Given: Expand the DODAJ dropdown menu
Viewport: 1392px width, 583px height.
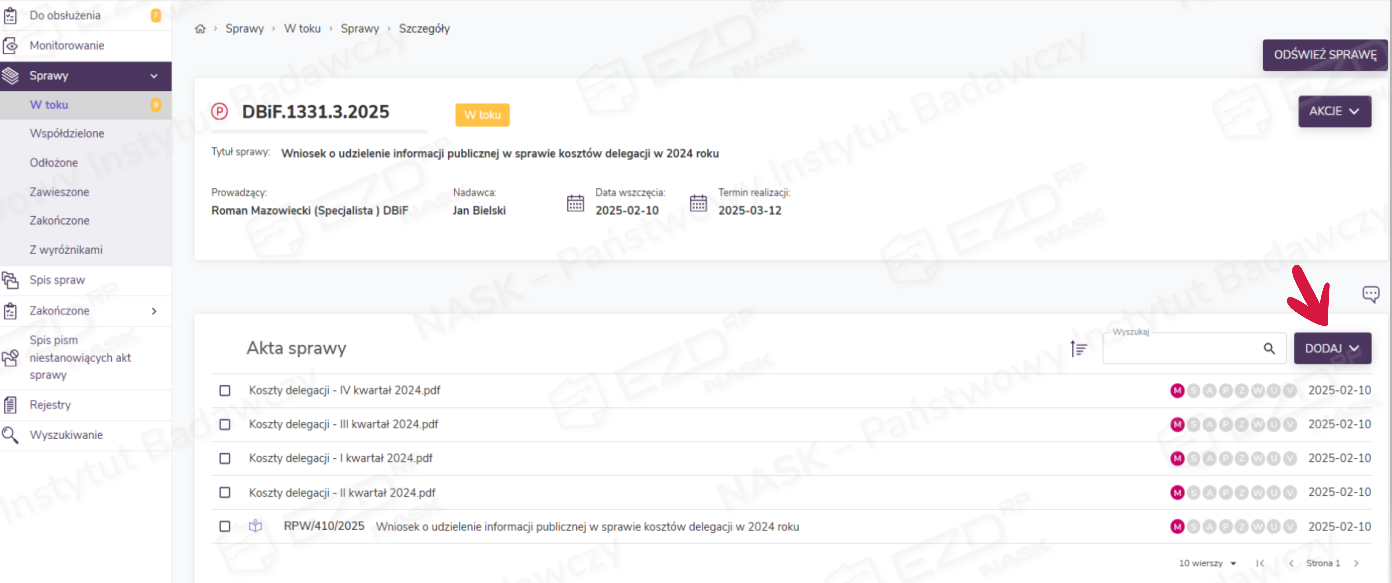Looking at the screenshot, I should tap(1332, 348).
